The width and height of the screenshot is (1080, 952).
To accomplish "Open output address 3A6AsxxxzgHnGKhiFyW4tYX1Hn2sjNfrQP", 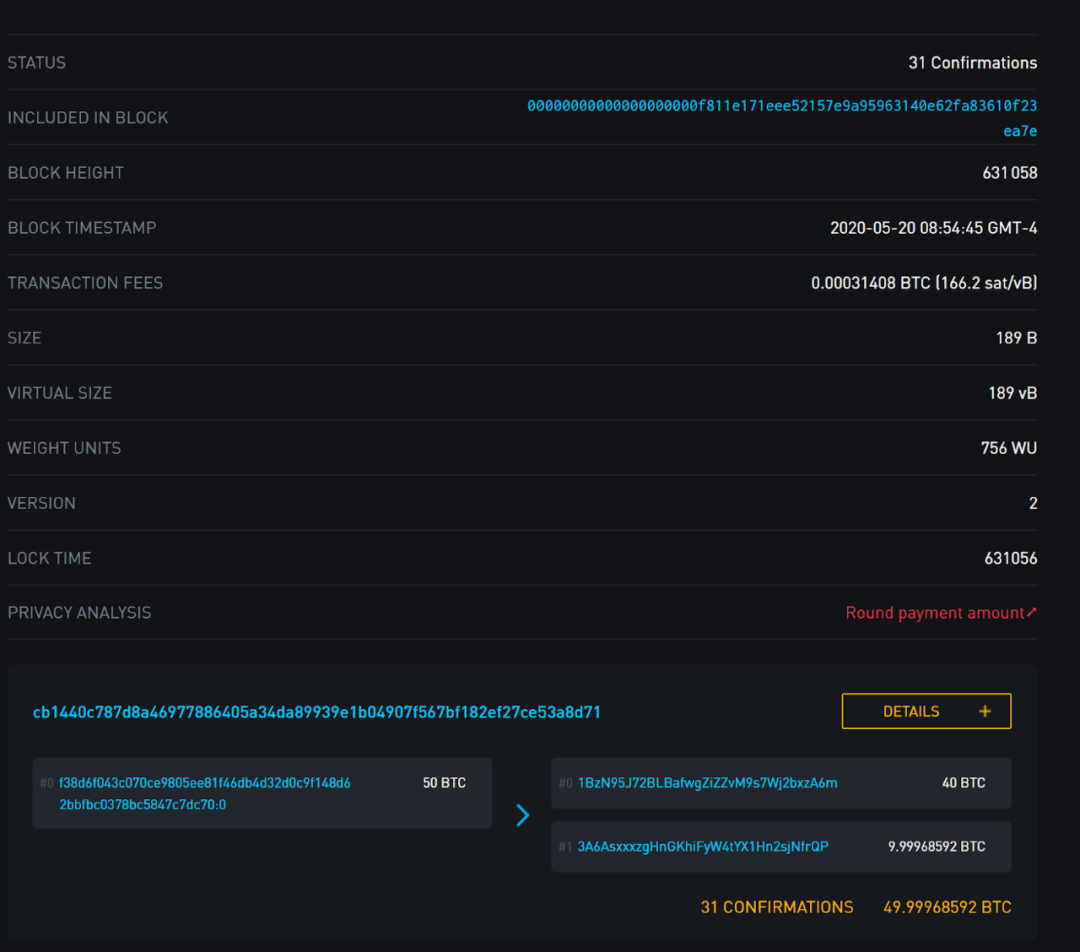I will pos(702,847).
